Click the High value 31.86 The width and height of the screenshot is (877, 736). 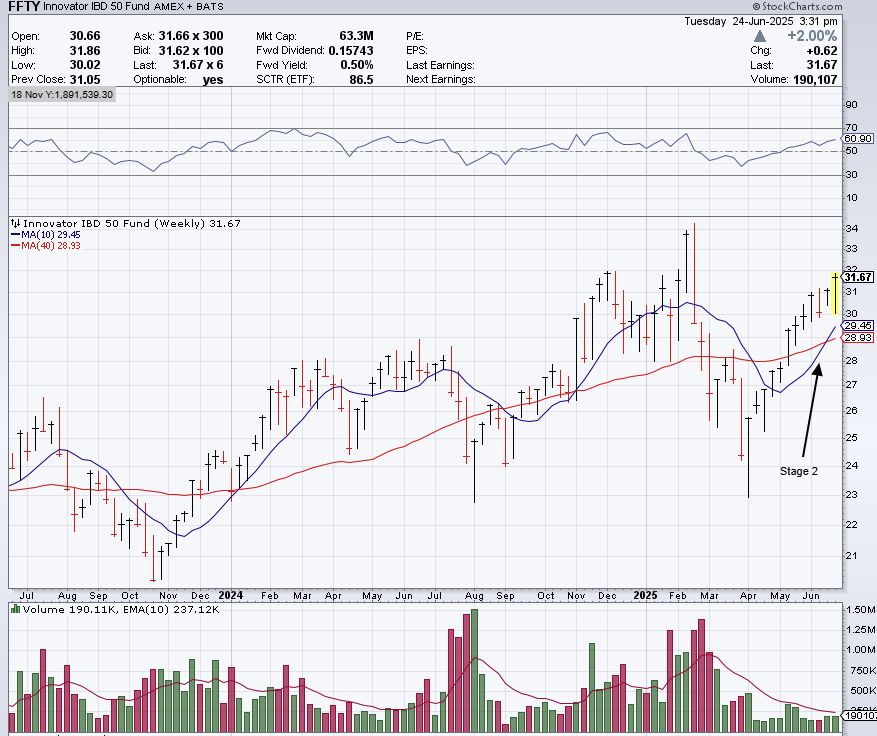pyautogui.click(x=85, y=50)
